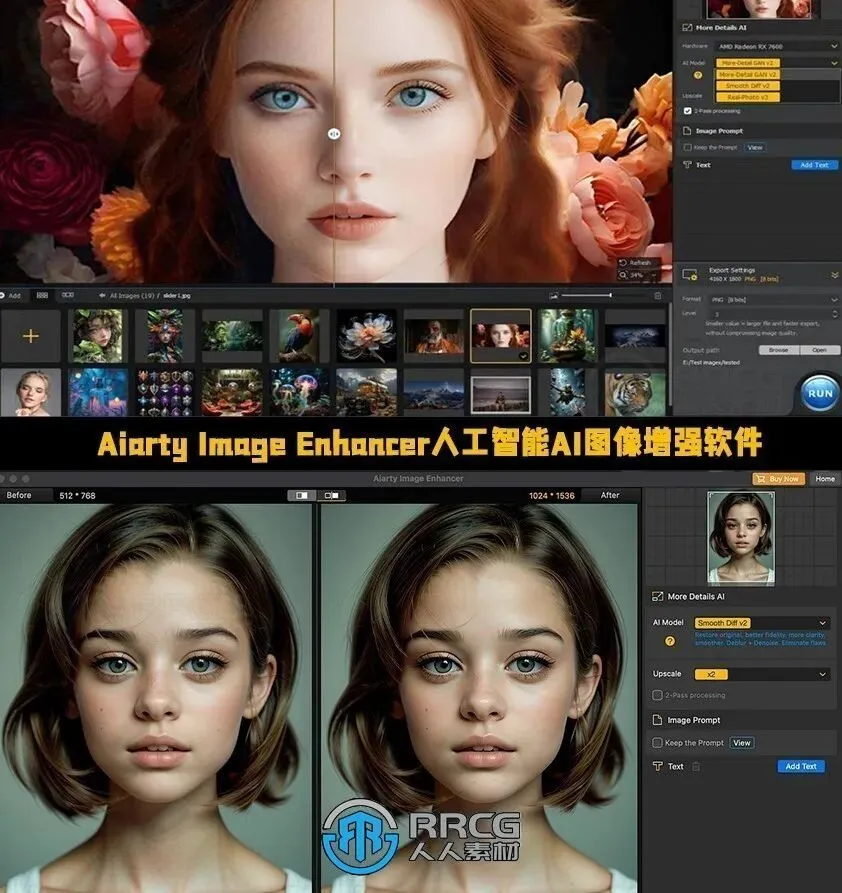
Task: Click the AI Model help icon in lower window
Action: (669, 641)
